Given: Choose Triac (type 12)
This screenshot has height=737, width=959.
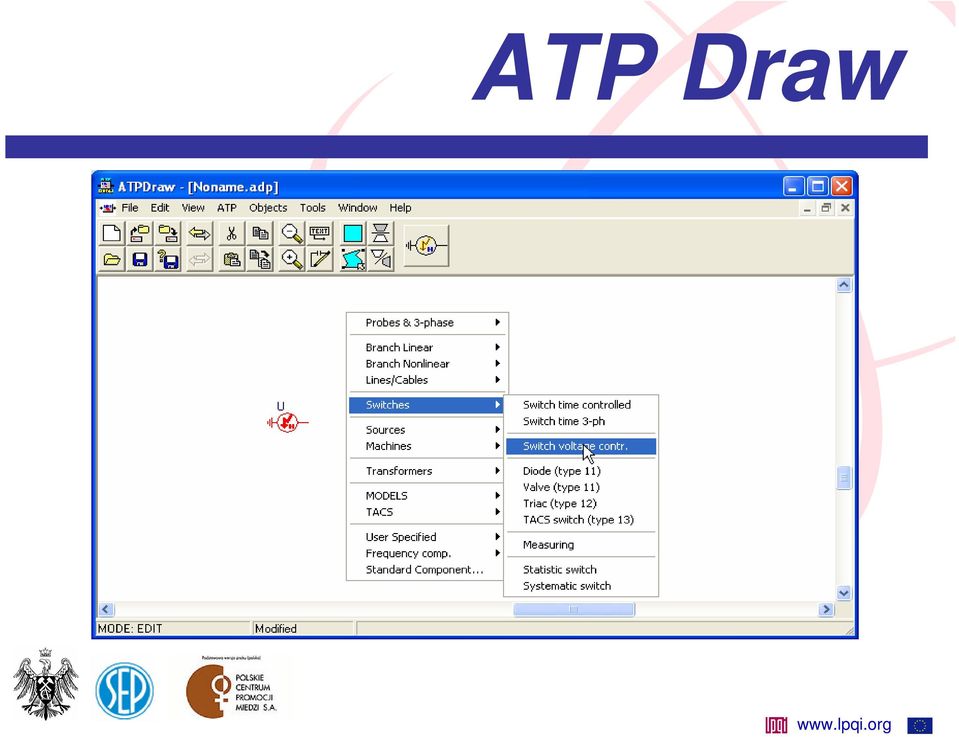Looking at the screenshot, I should pyautogui.click(x=581, y=503).
